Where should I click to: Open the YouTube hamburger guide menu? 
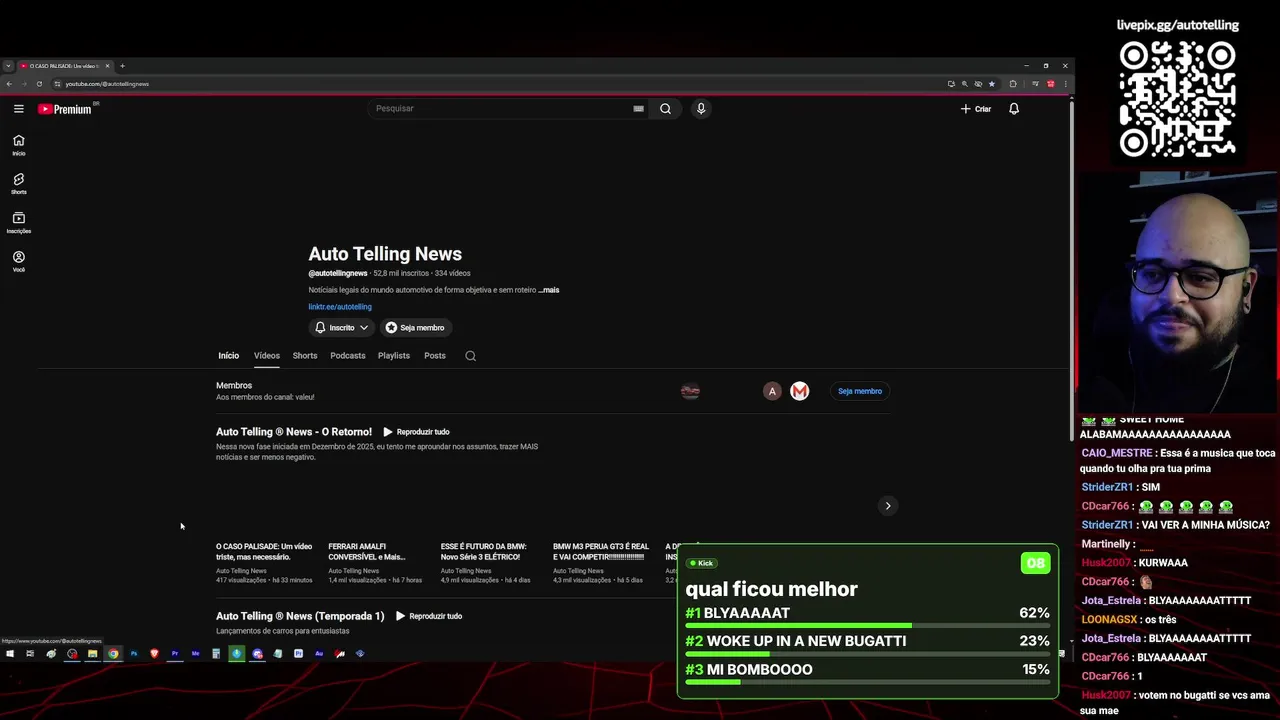pyautogui.click(x=18, y=109)
